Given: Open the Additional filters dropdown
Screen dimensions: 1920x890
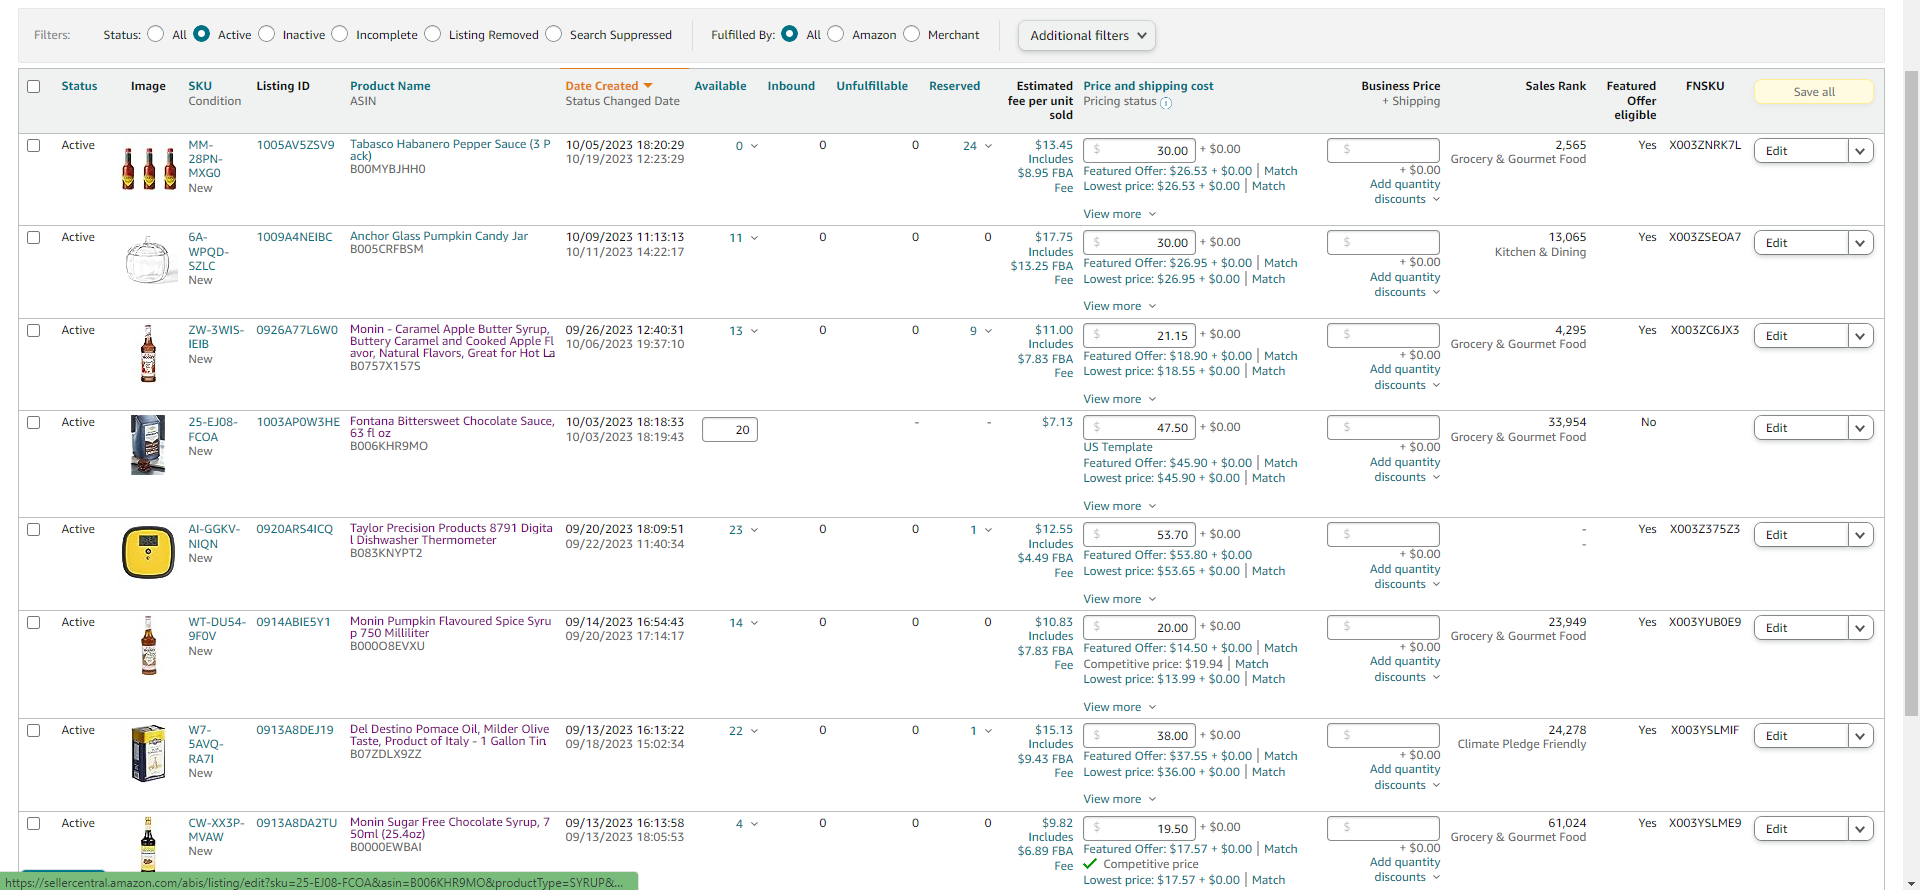Looking at the screenshot, I should click(1087, 35).
